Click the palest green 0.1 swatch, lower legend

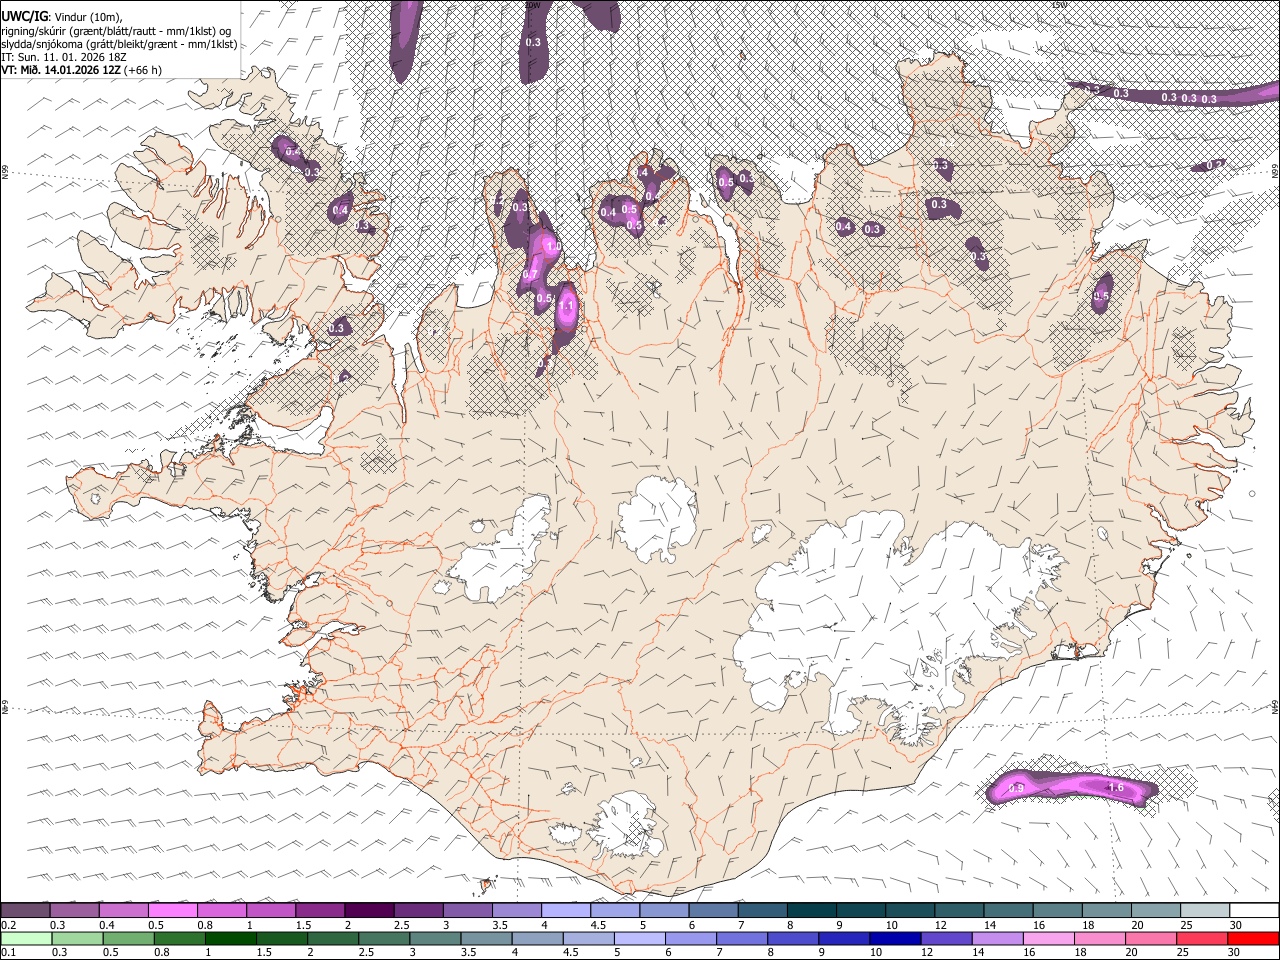tap(26, 938)
